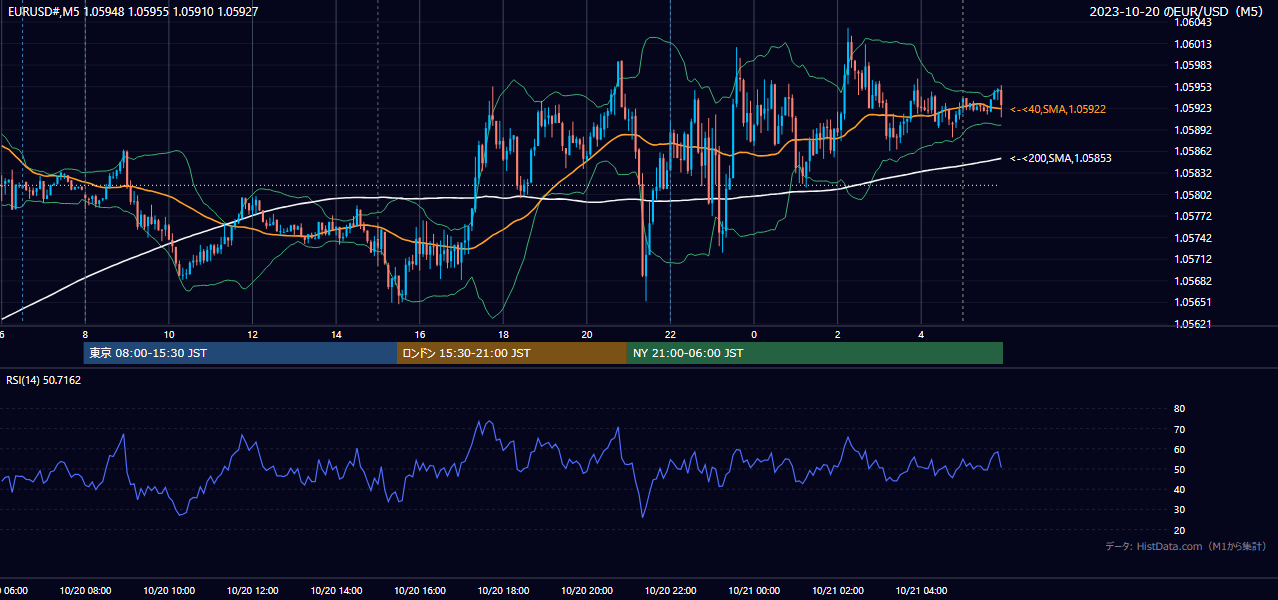Click price axis value 1.06013
This screenshot has width=1278, height=600.
click(x=1192, y=44)
